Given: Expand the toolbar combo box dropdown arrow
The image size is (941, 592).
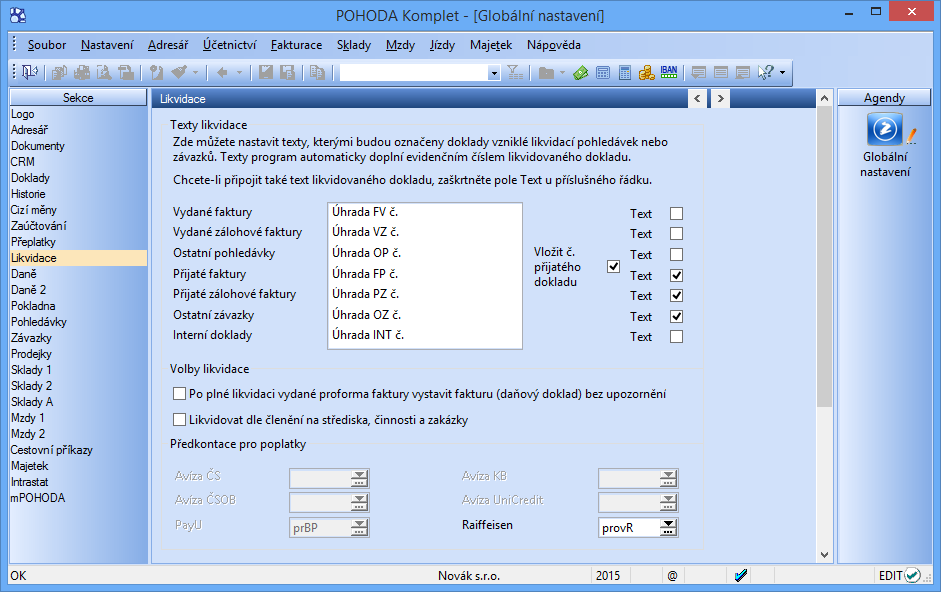Looking at the screenshot, I should click(x=494, y=73).
